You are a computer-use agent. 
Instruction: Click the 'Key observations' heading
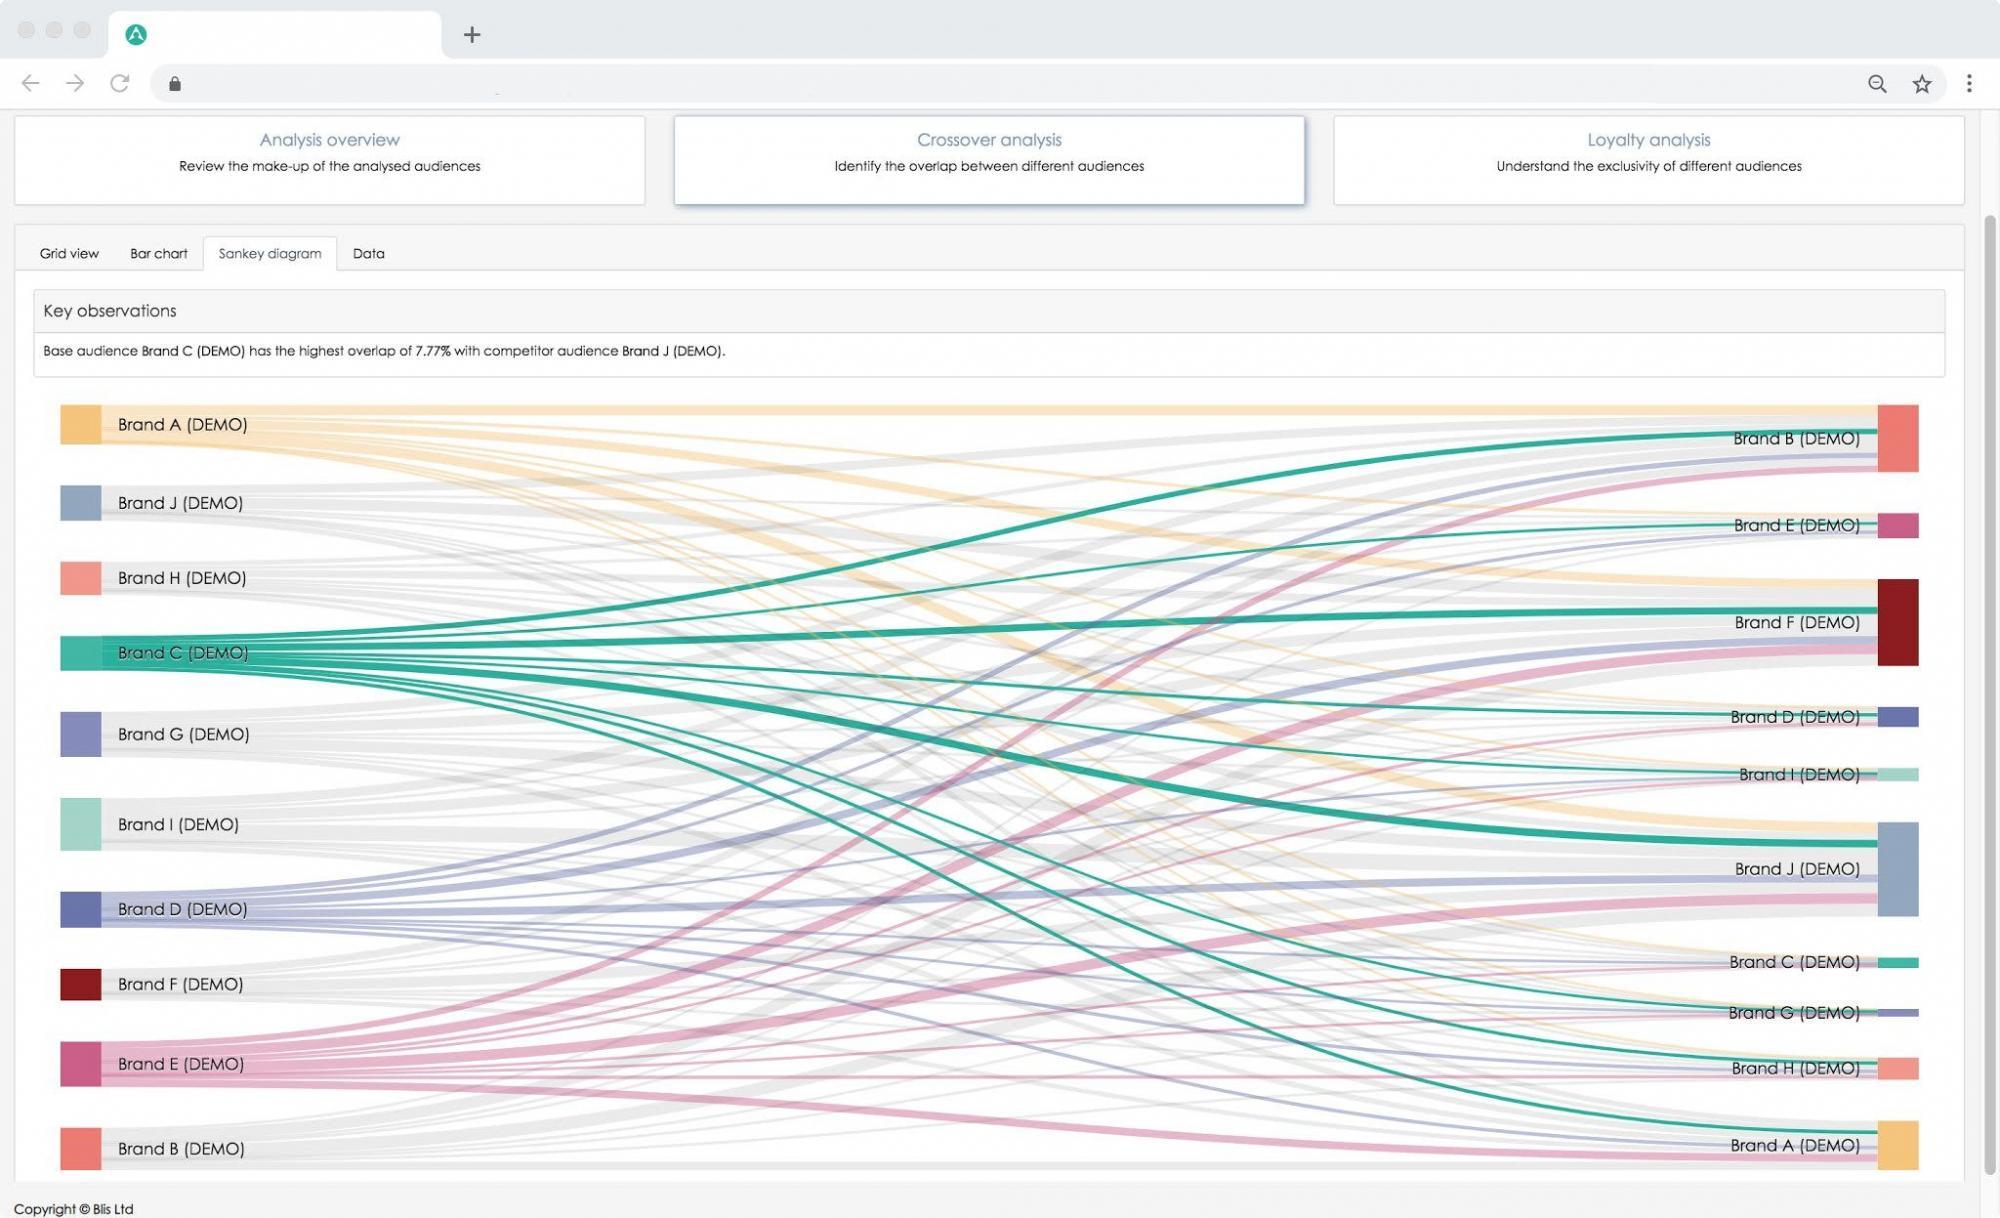(110, 311)
